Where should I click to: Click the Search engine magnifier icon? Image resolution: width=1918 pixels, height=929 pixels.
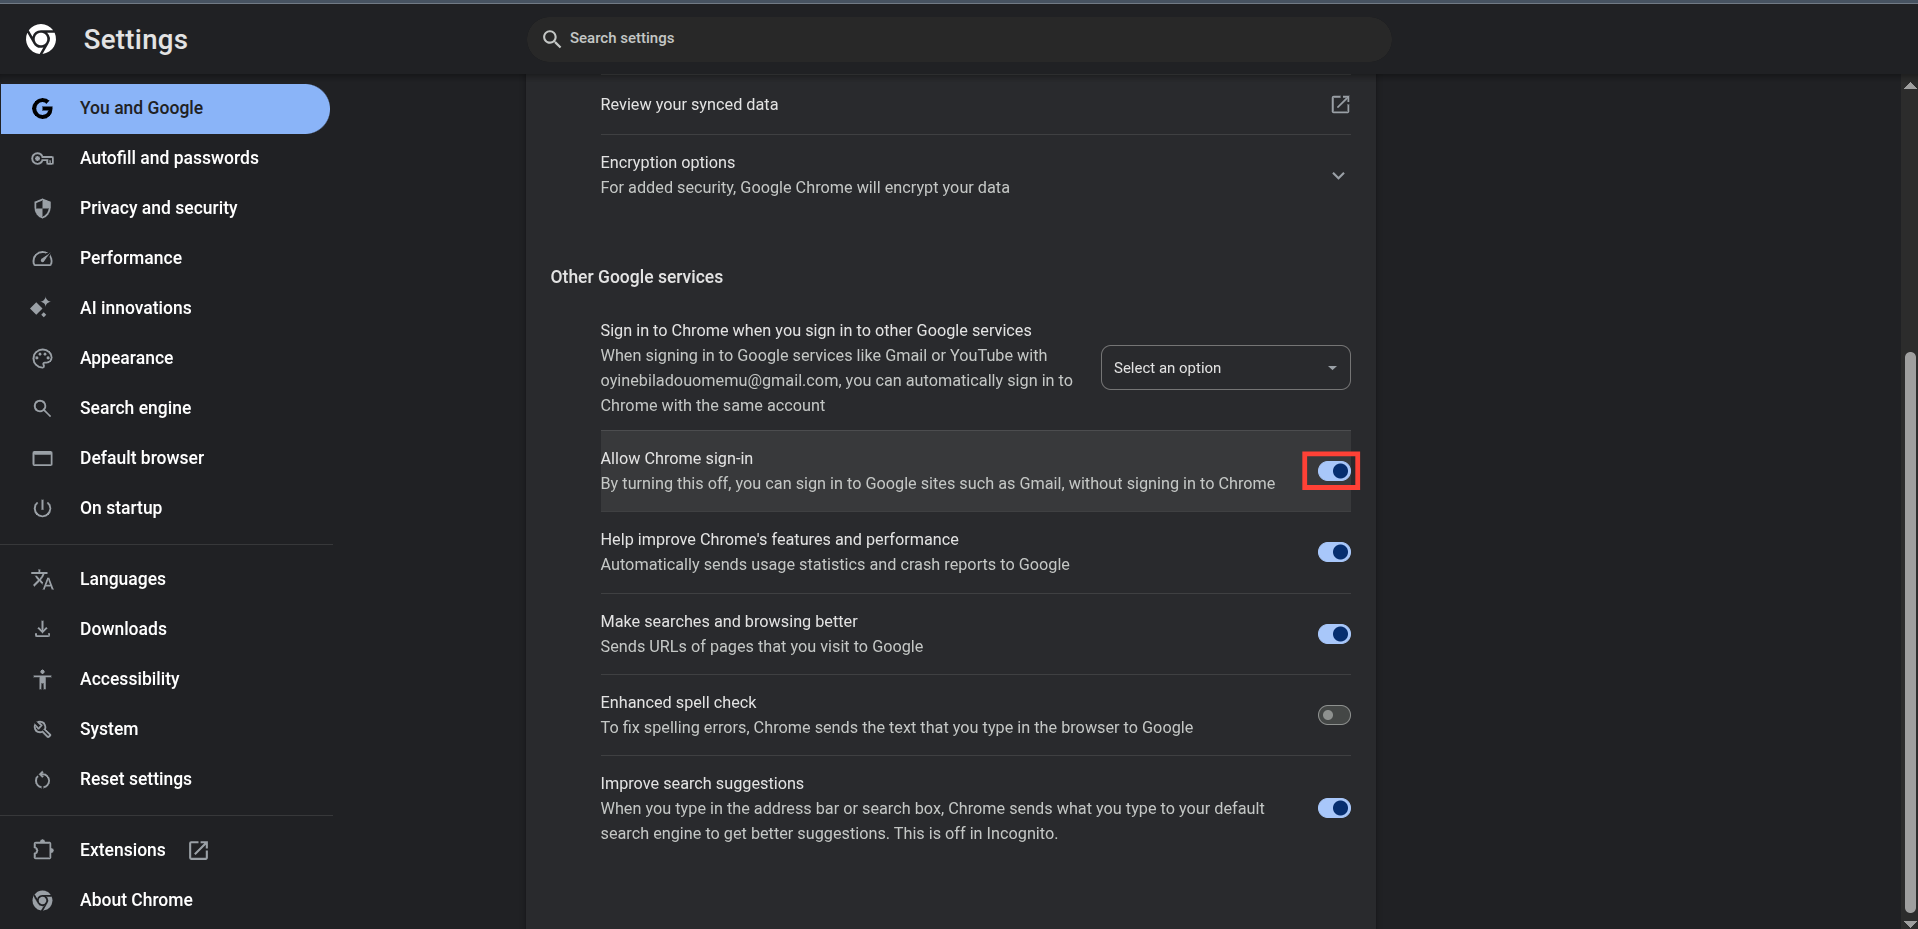tap(42, 408)
